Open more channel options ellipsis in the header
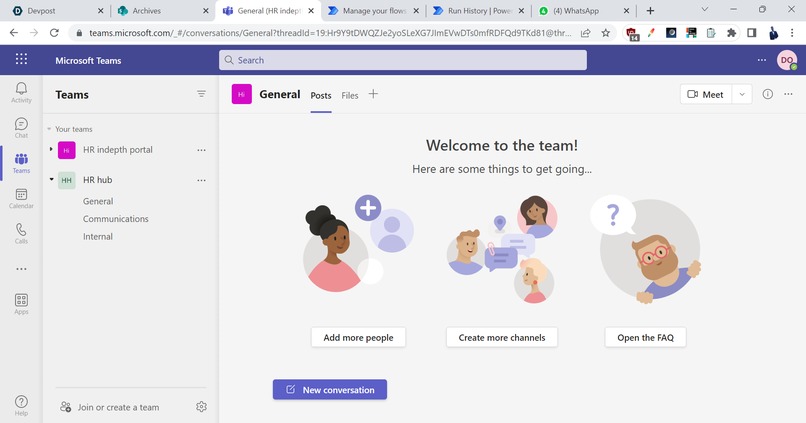806x423 pixels. [x=788, y=94]
